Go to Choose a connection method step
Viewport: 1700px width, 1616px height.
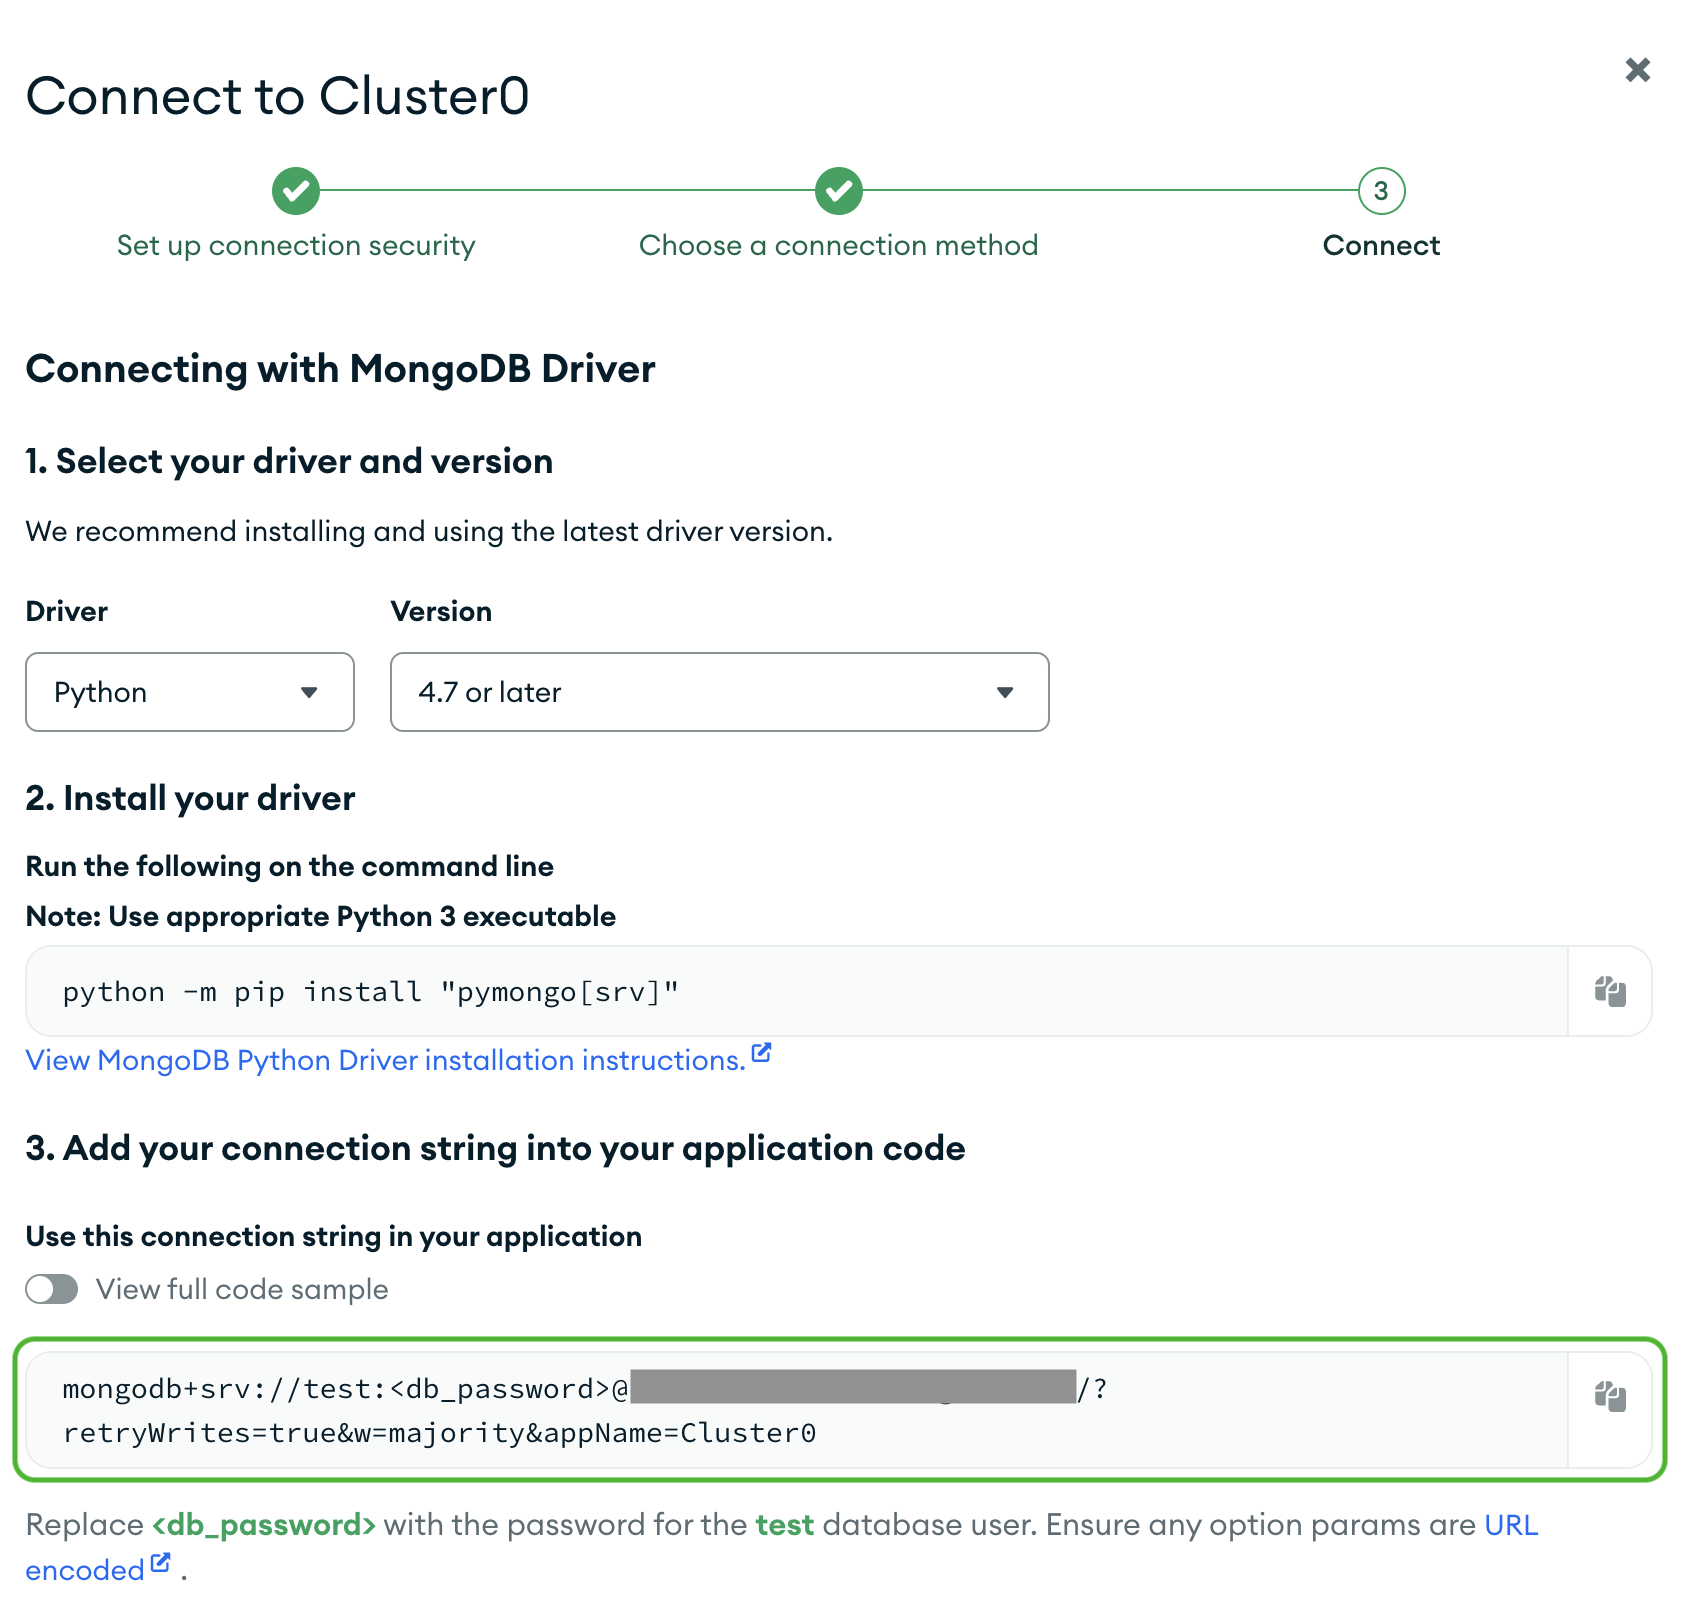point(839,191)
